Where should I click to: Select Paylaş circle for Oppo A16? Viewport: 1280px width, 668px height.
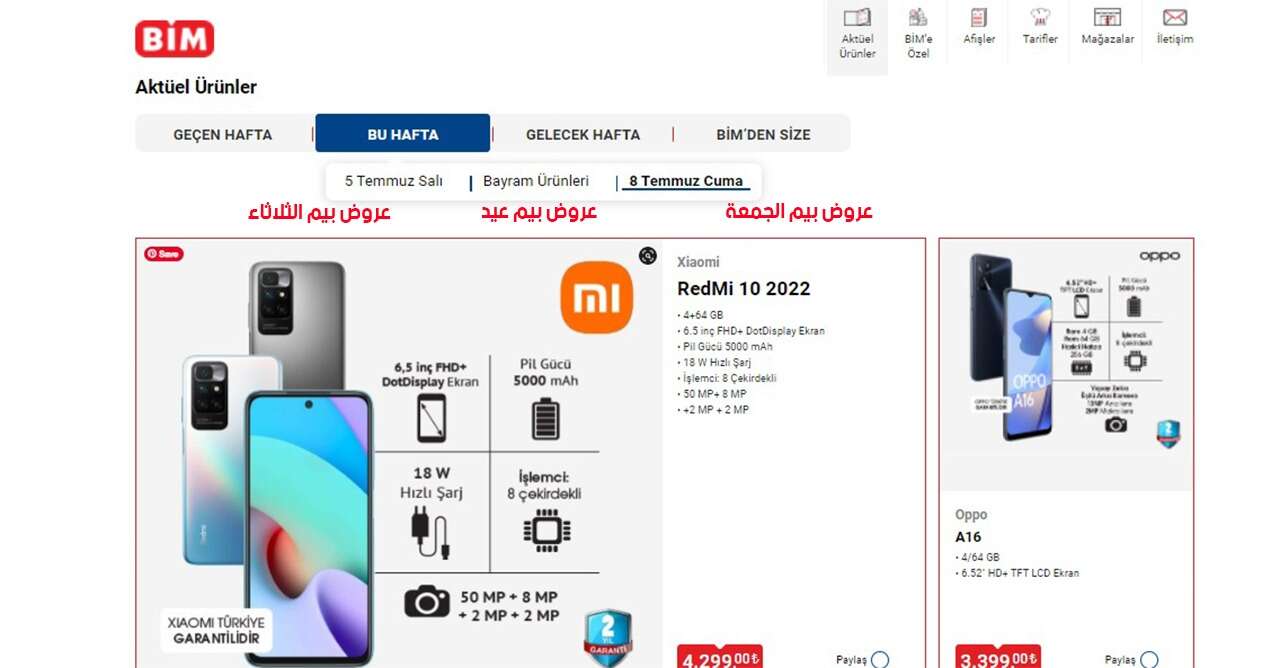tap(1149, 659)
